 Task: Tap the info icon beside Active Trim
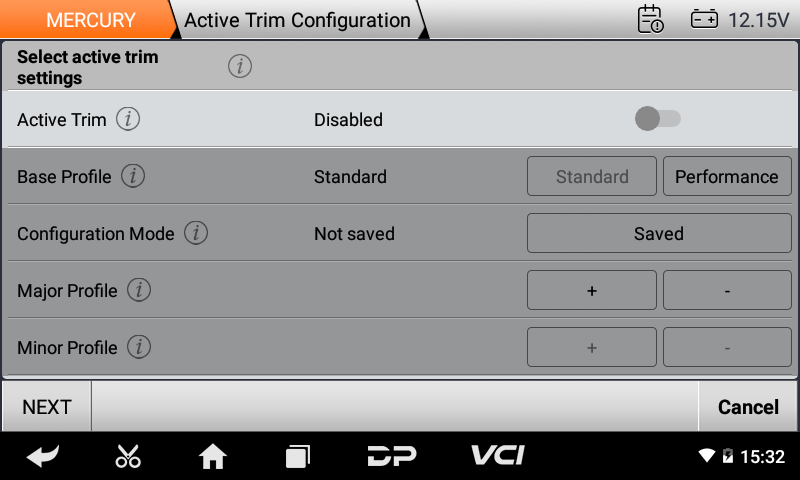click(128, 120)
